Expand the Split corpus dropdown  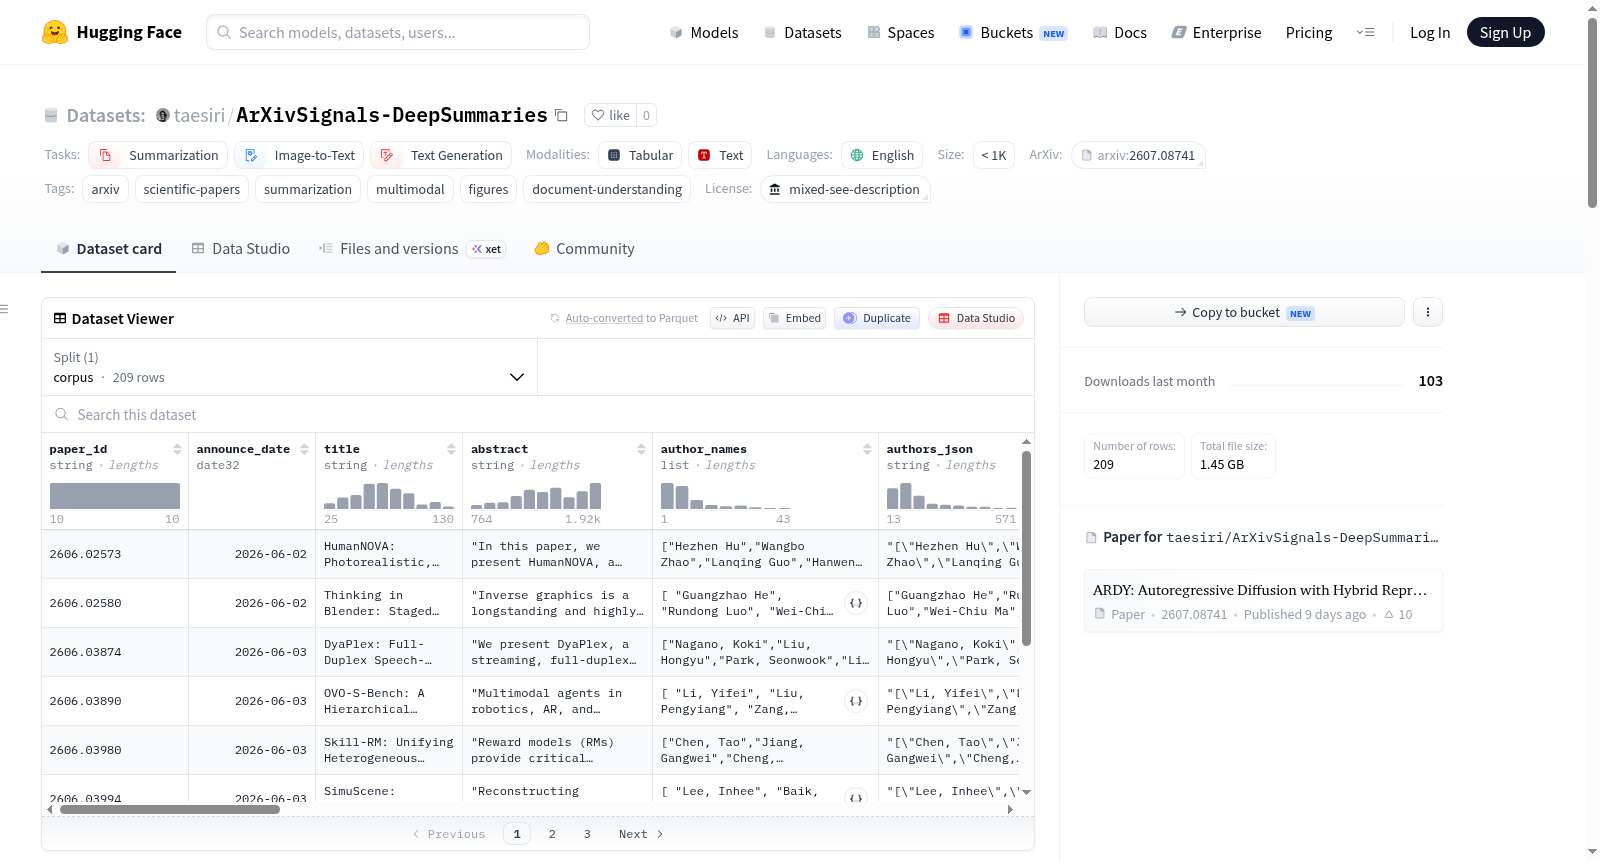[x=290, y=367]
